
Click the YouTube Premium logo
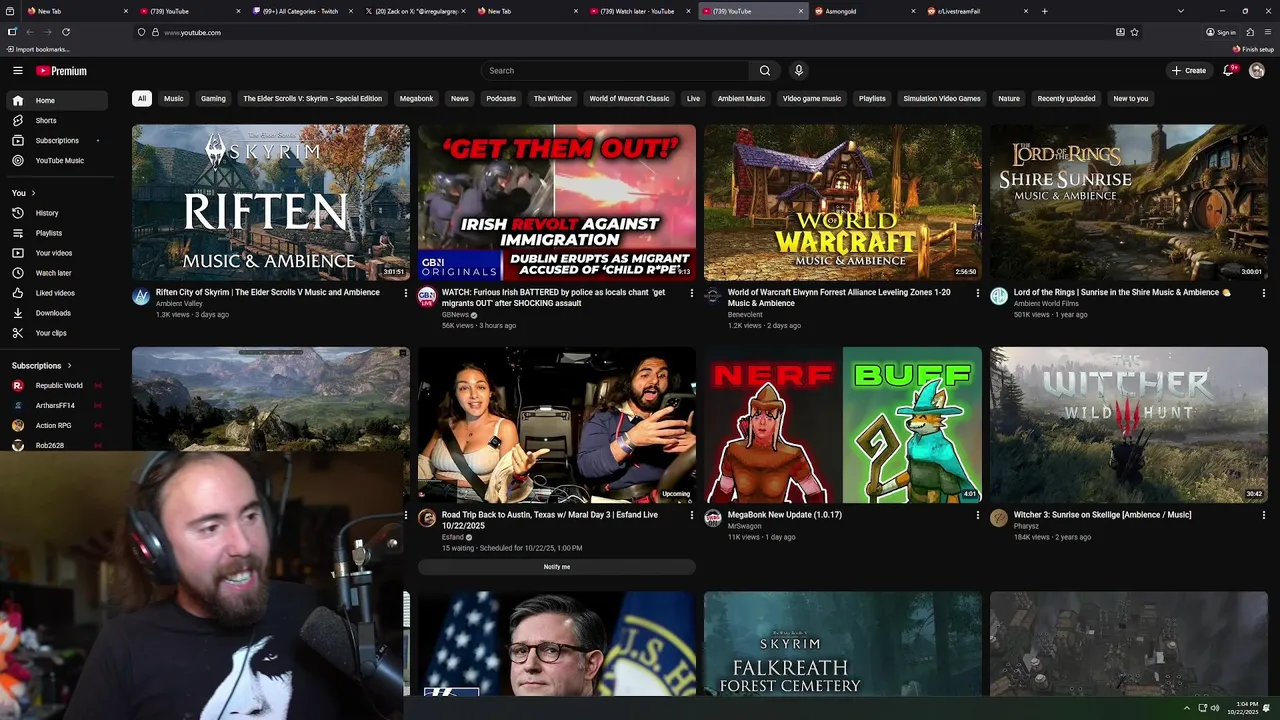coord(61,71)
